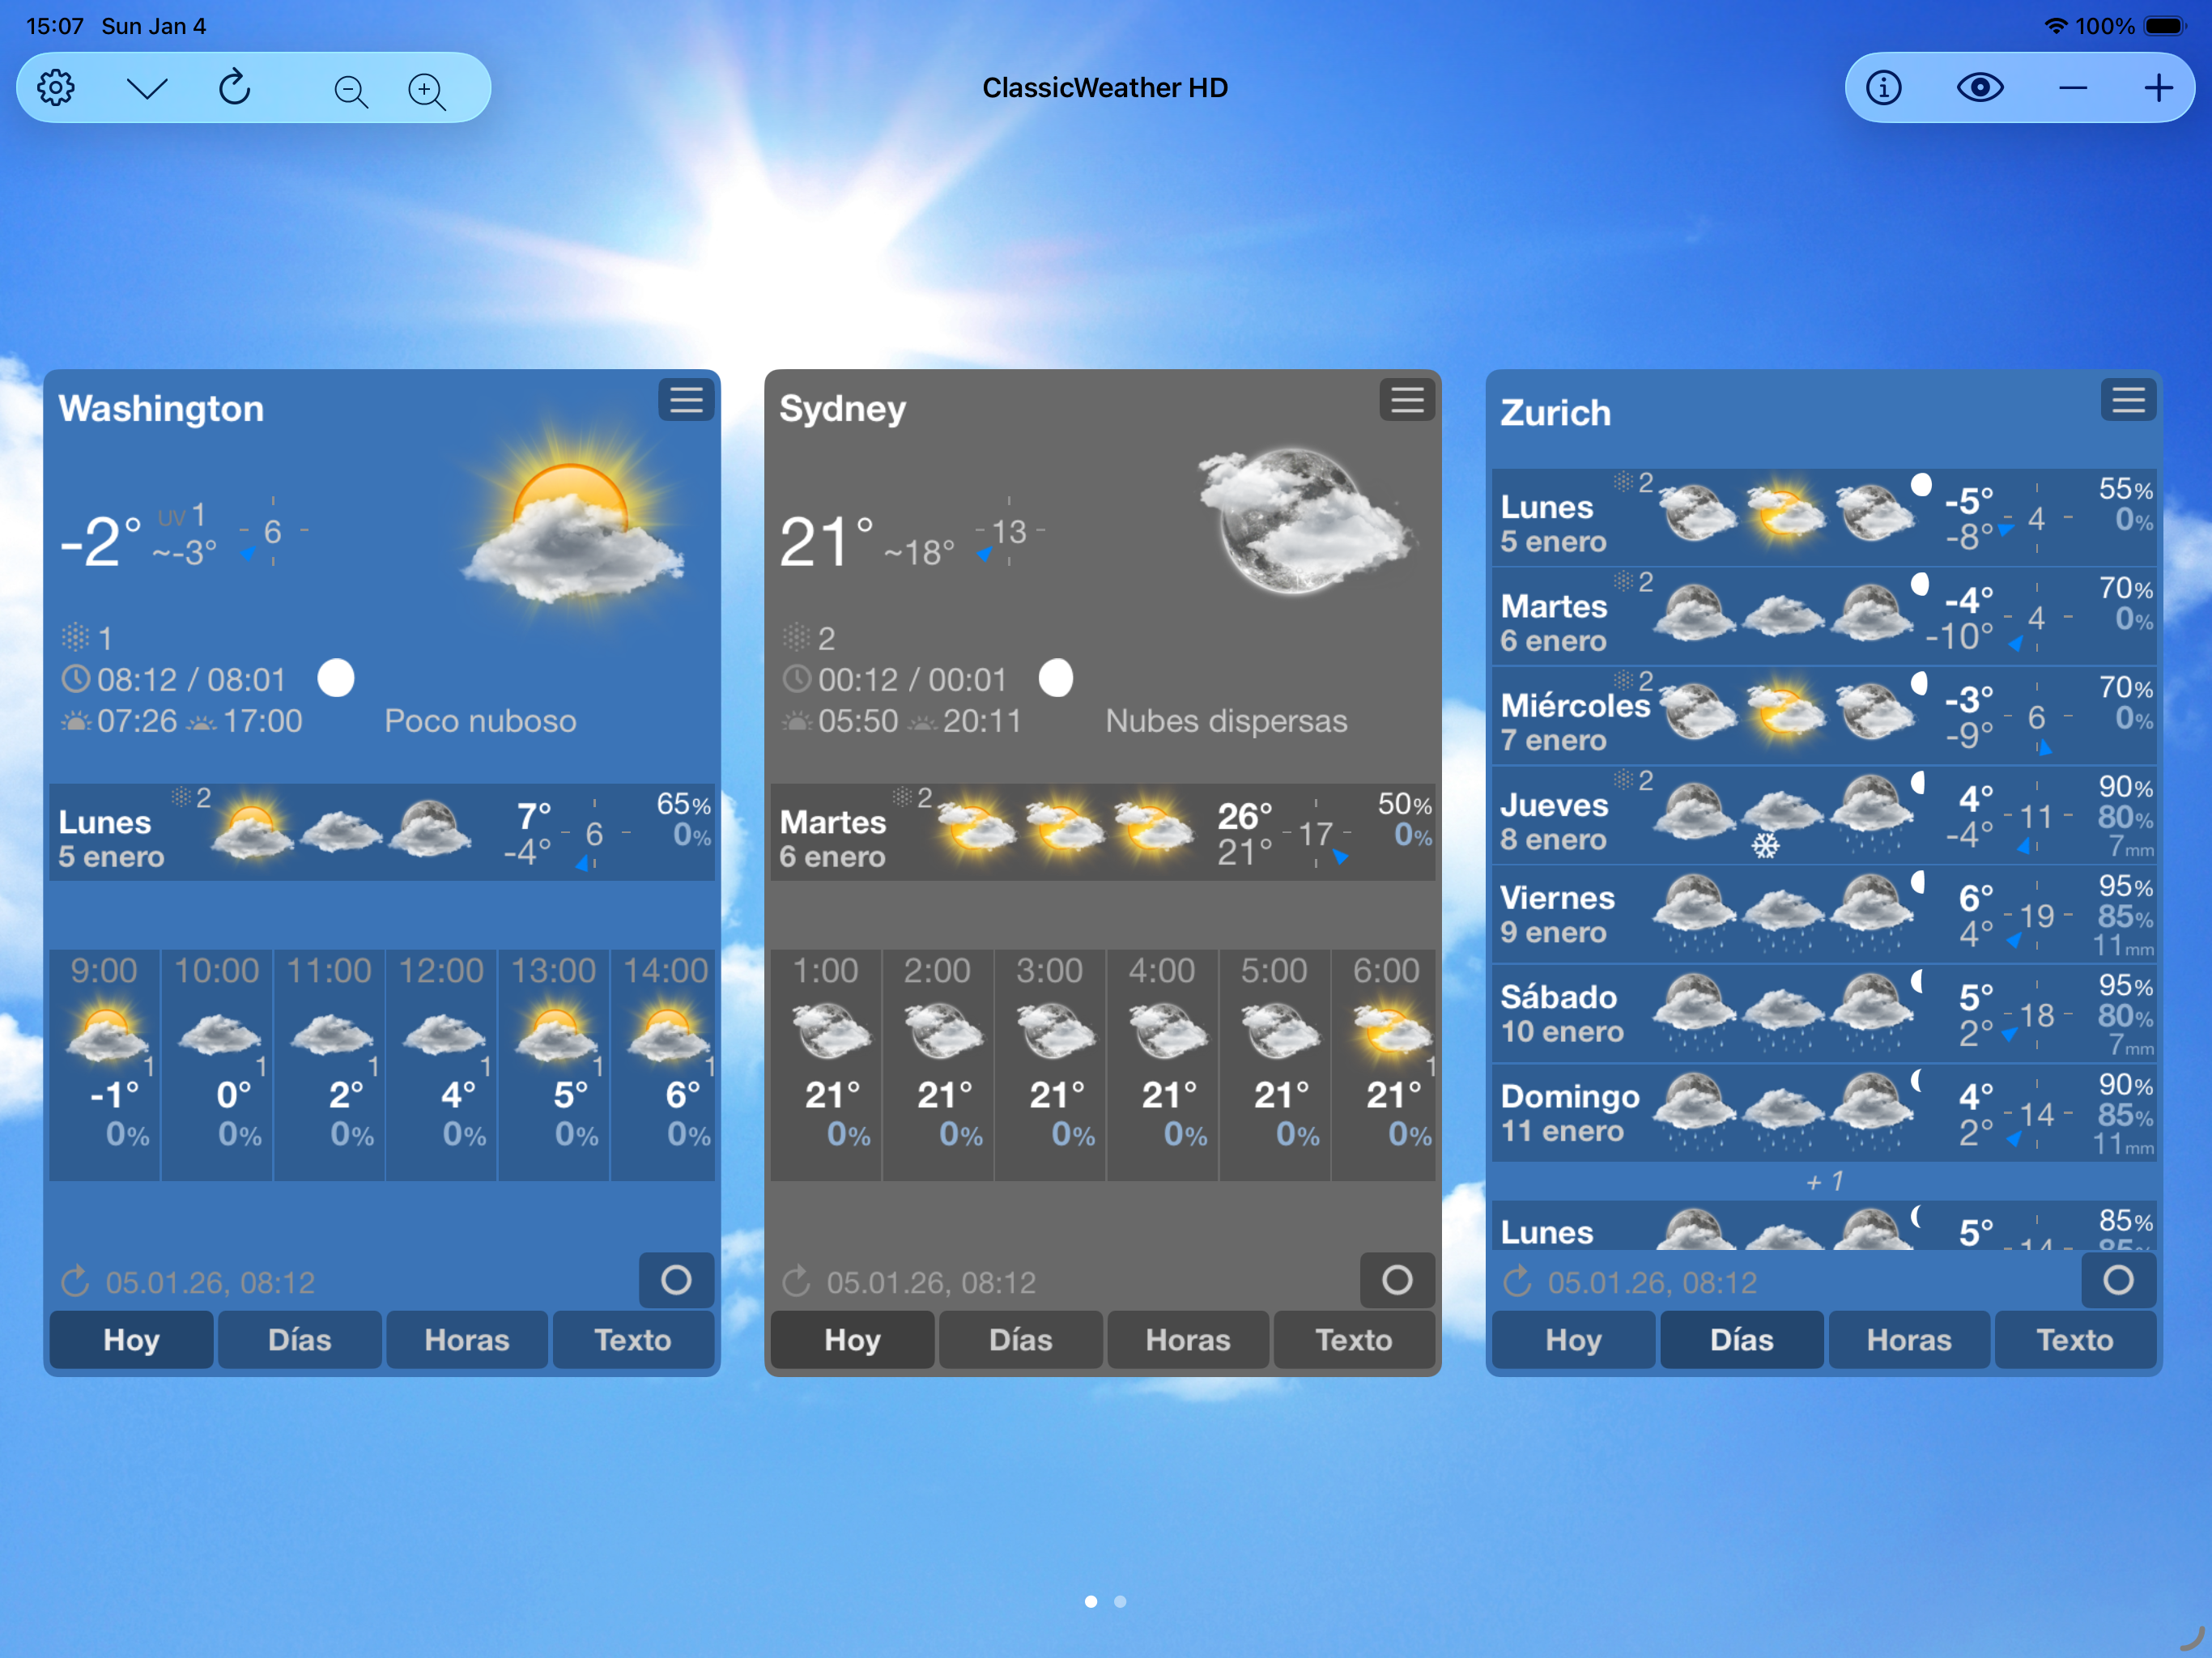
Task: Tap the minus icon to remove panel
Action: (x=2073, y=88)
